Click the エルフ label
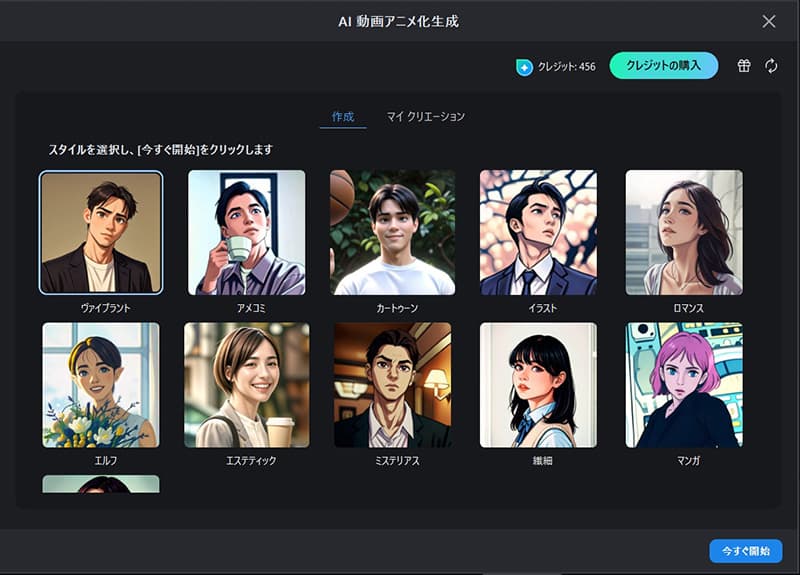 [106, 461]
